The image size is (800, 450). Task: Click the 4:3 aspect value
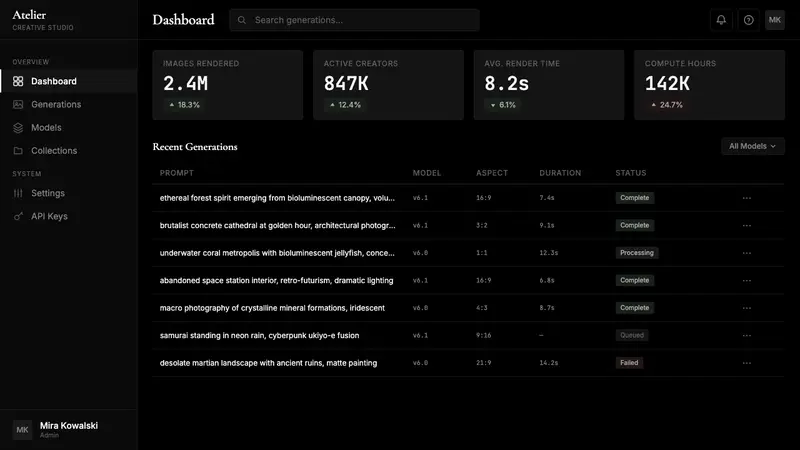coord(482,308)
